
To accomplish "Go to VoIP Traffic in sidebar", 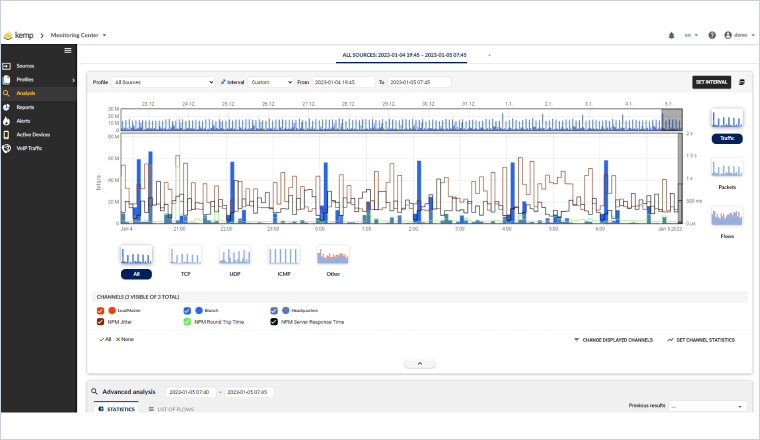I will tap(29, 148).
